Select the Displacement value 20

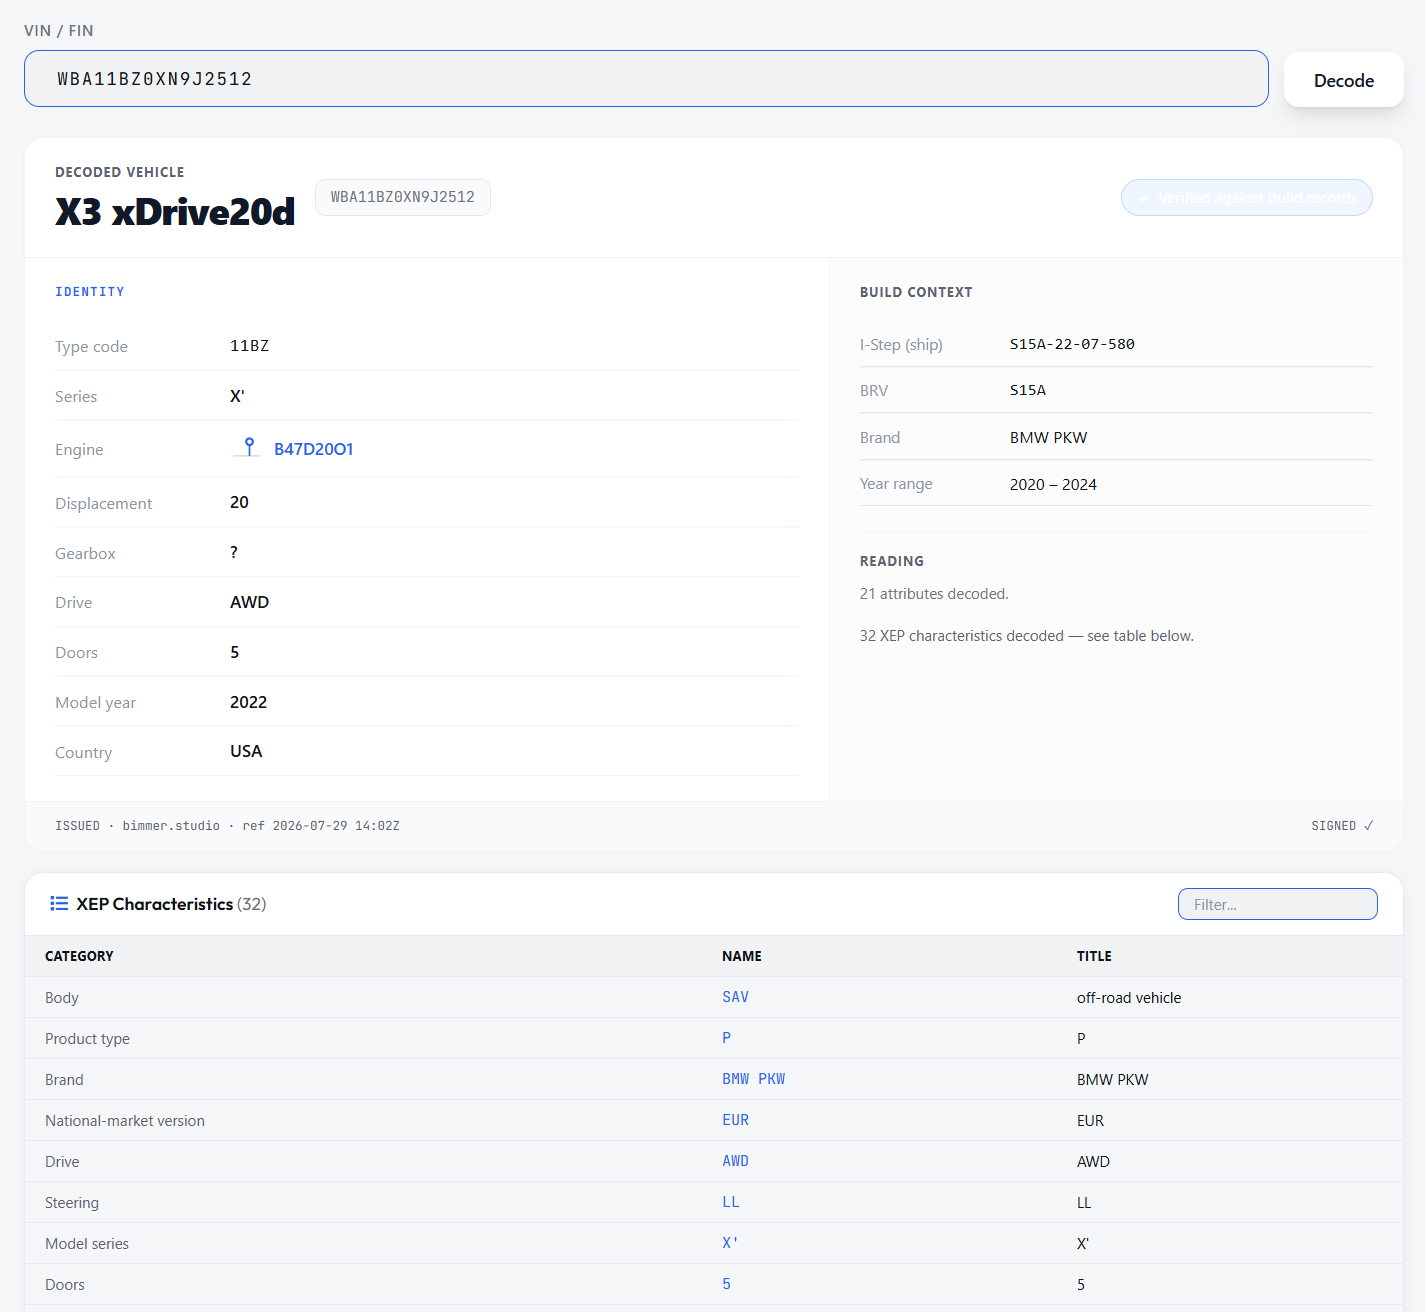239,502
